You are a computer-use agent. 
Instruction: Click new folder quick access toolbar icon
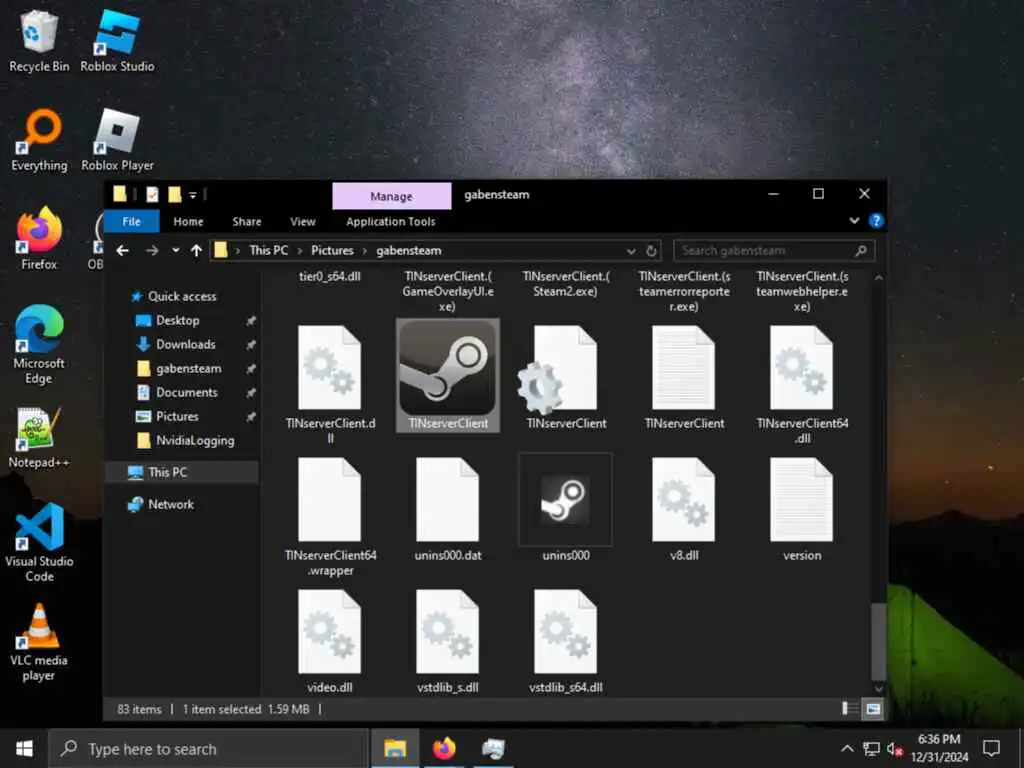[174, 194]
